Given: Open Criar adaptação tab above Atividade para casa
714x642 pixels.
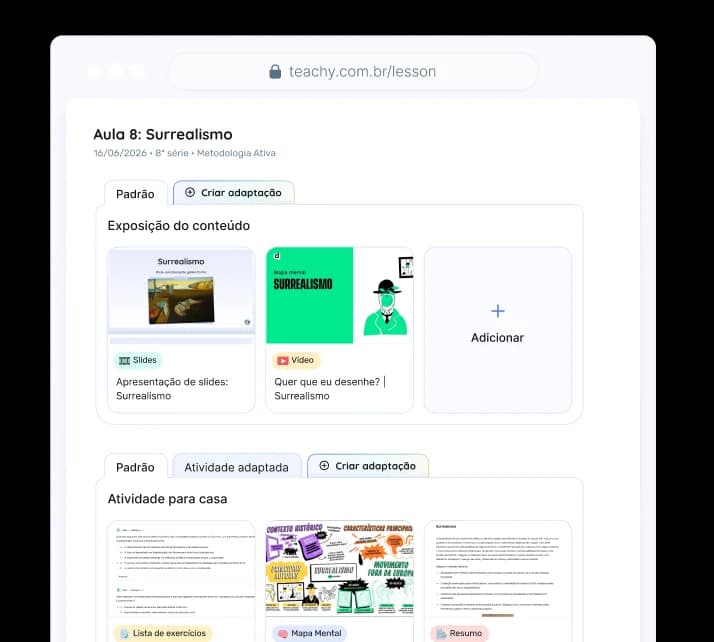Looking at the screenshot, I should (x=368, y=466).
